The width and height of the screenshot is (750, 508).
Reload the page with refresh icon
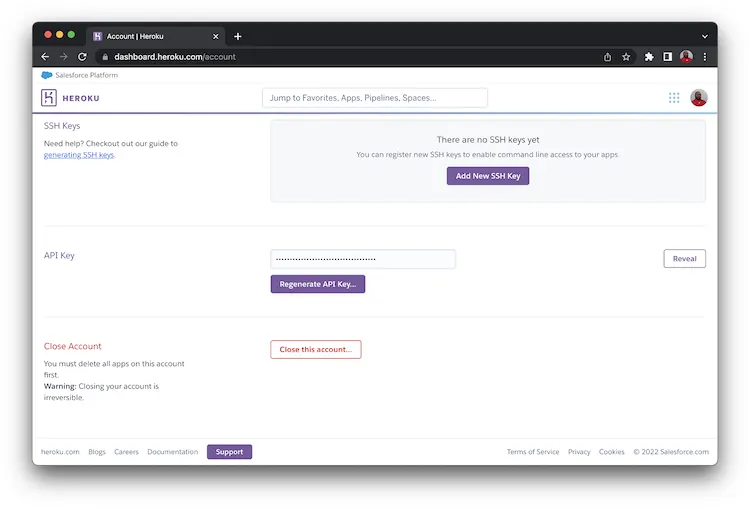82,56
